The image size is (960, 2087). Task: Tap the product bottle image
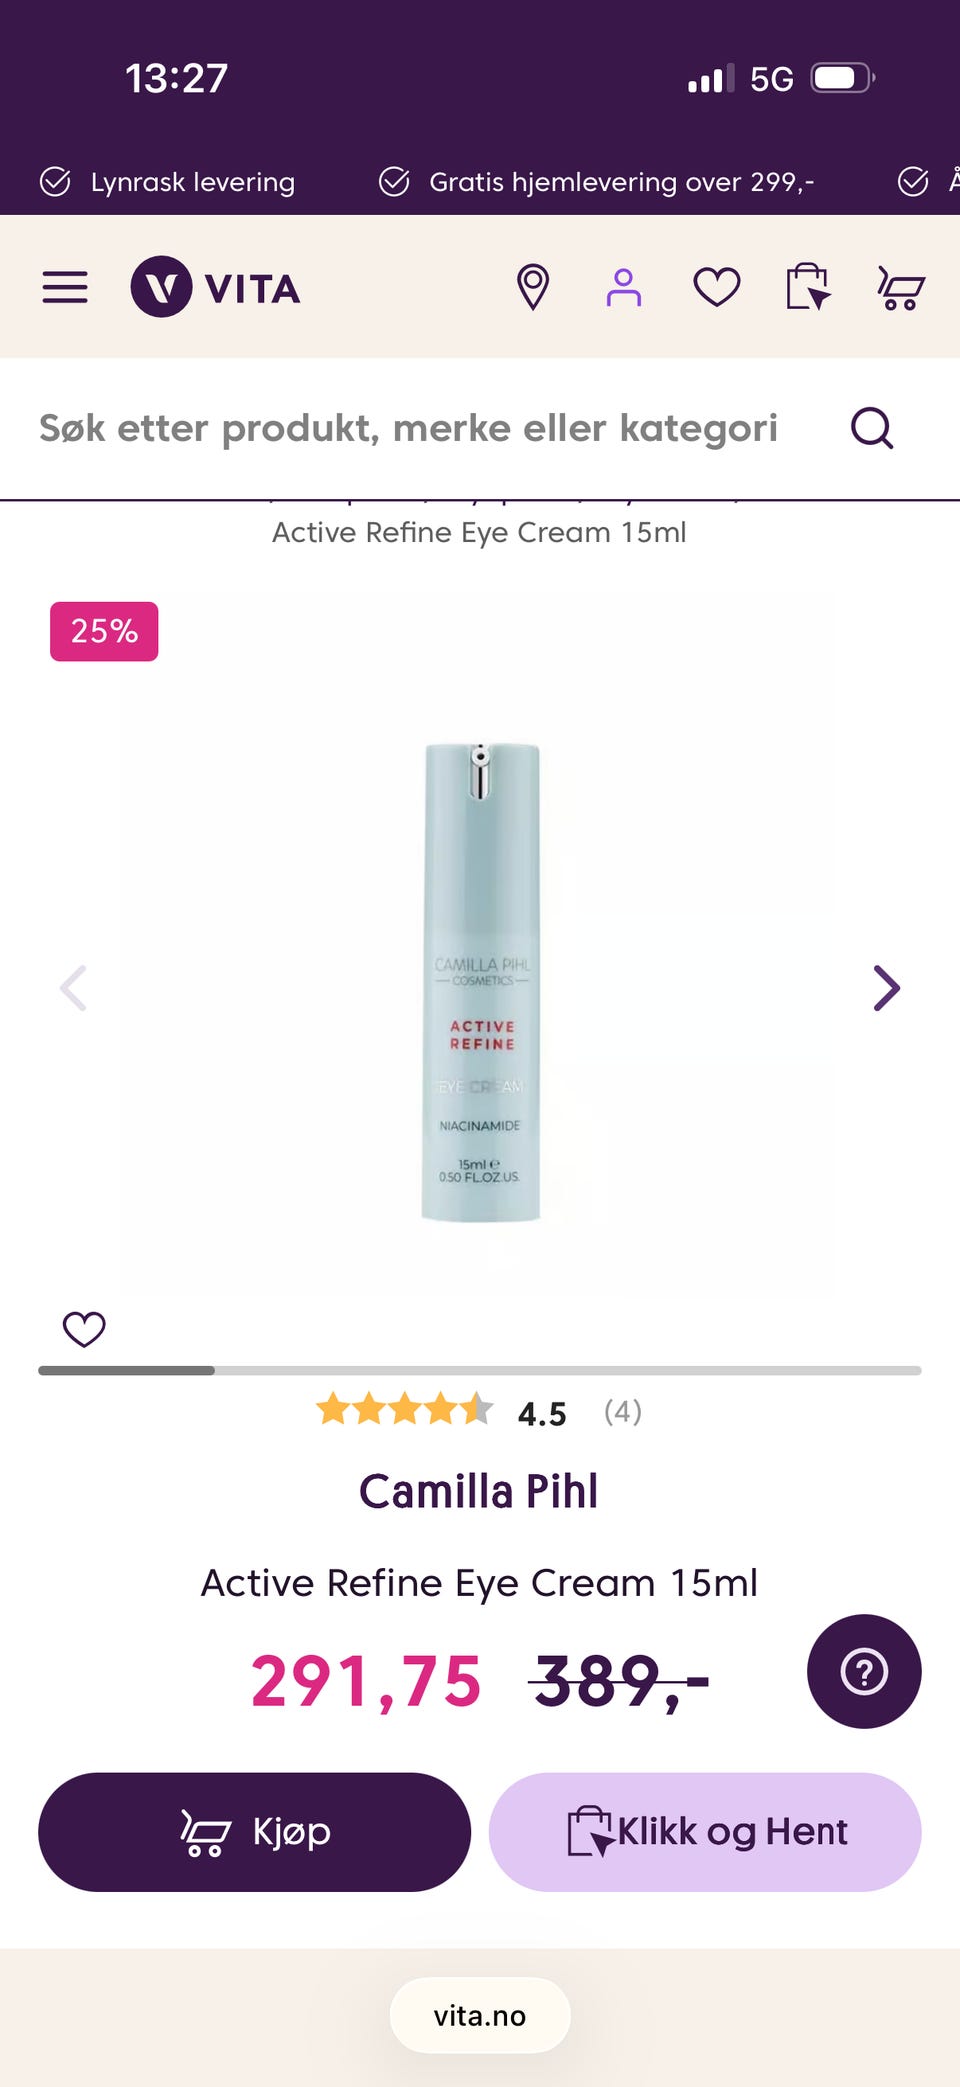(481, 982)
